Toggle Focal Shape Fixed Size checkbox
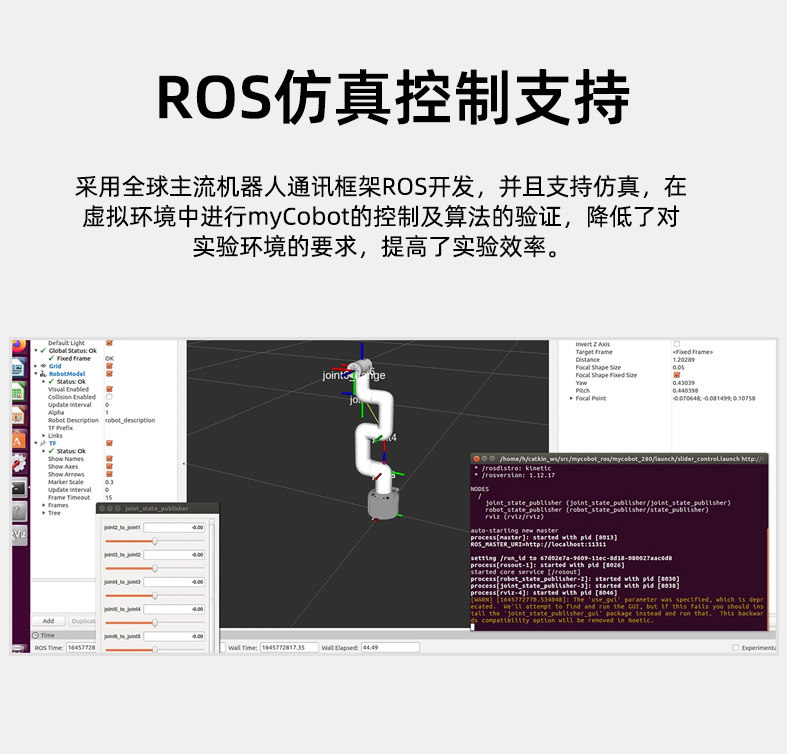 (676, 375)
